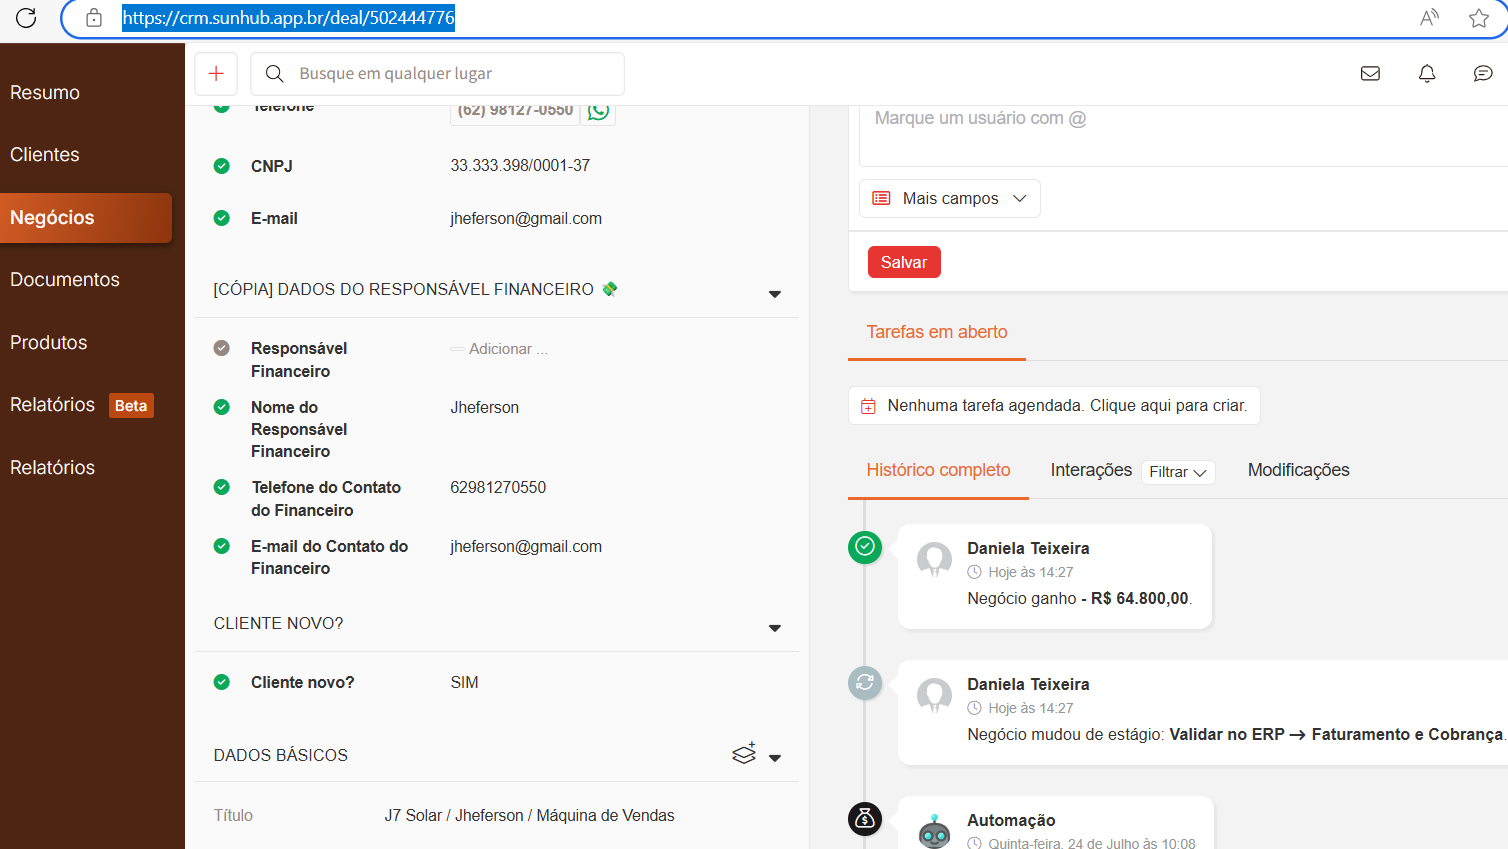Open the chat messages icon

(x=1483, y=74)
